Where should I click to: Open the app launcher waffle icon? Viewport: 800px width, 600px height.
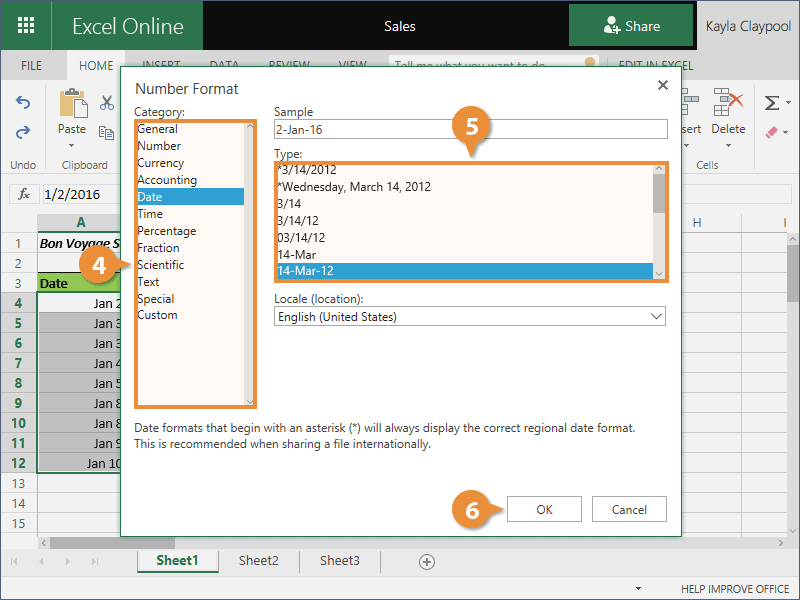[26, 26]
